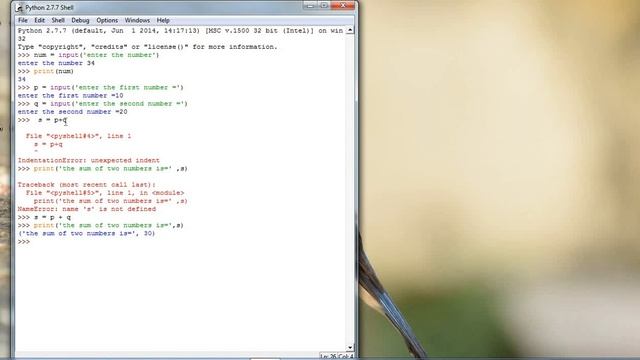This screenshot has height=360, width=640.
Task: Maximize the Python 2.7.7 Shell window
Action: click(324, 6)
